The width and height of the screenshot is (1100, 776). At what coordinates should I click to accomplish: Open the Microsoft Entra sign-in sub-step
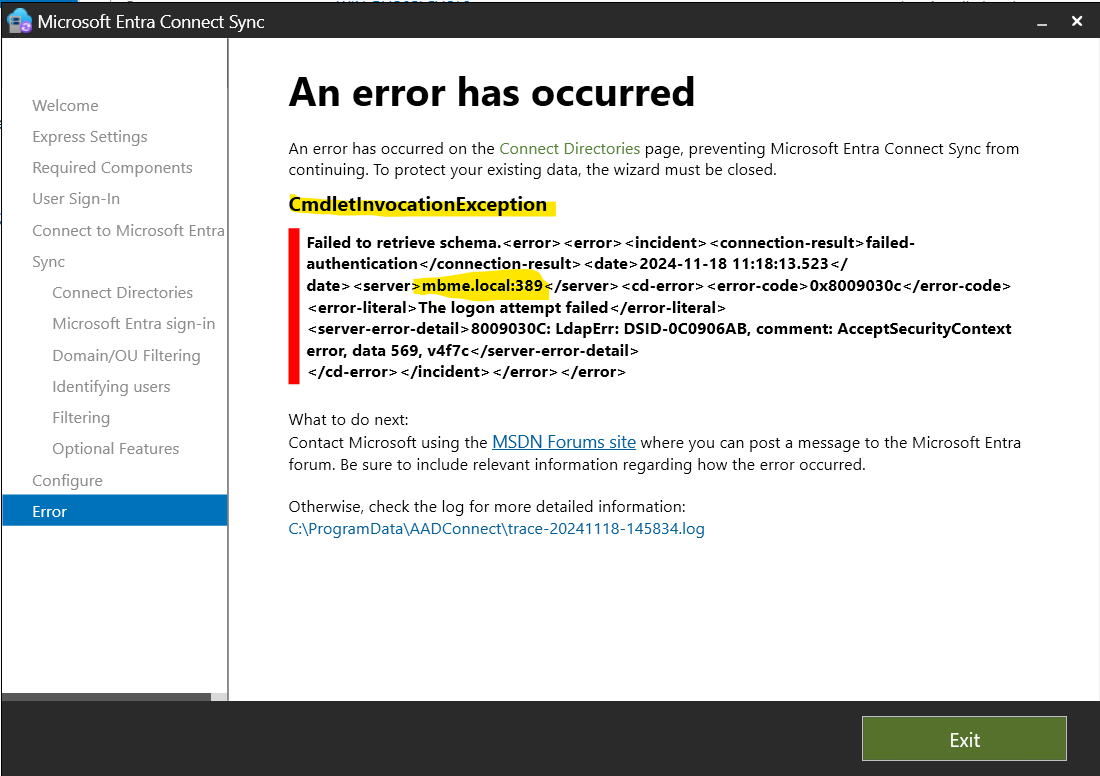(133, 323)
